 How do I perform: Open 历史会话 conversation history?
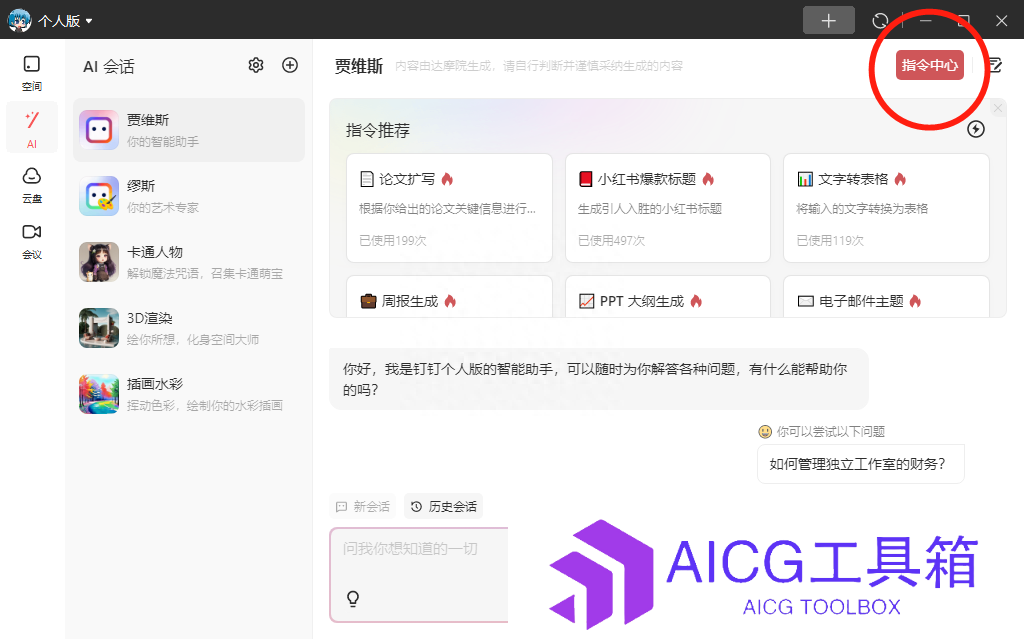[443, 507]
